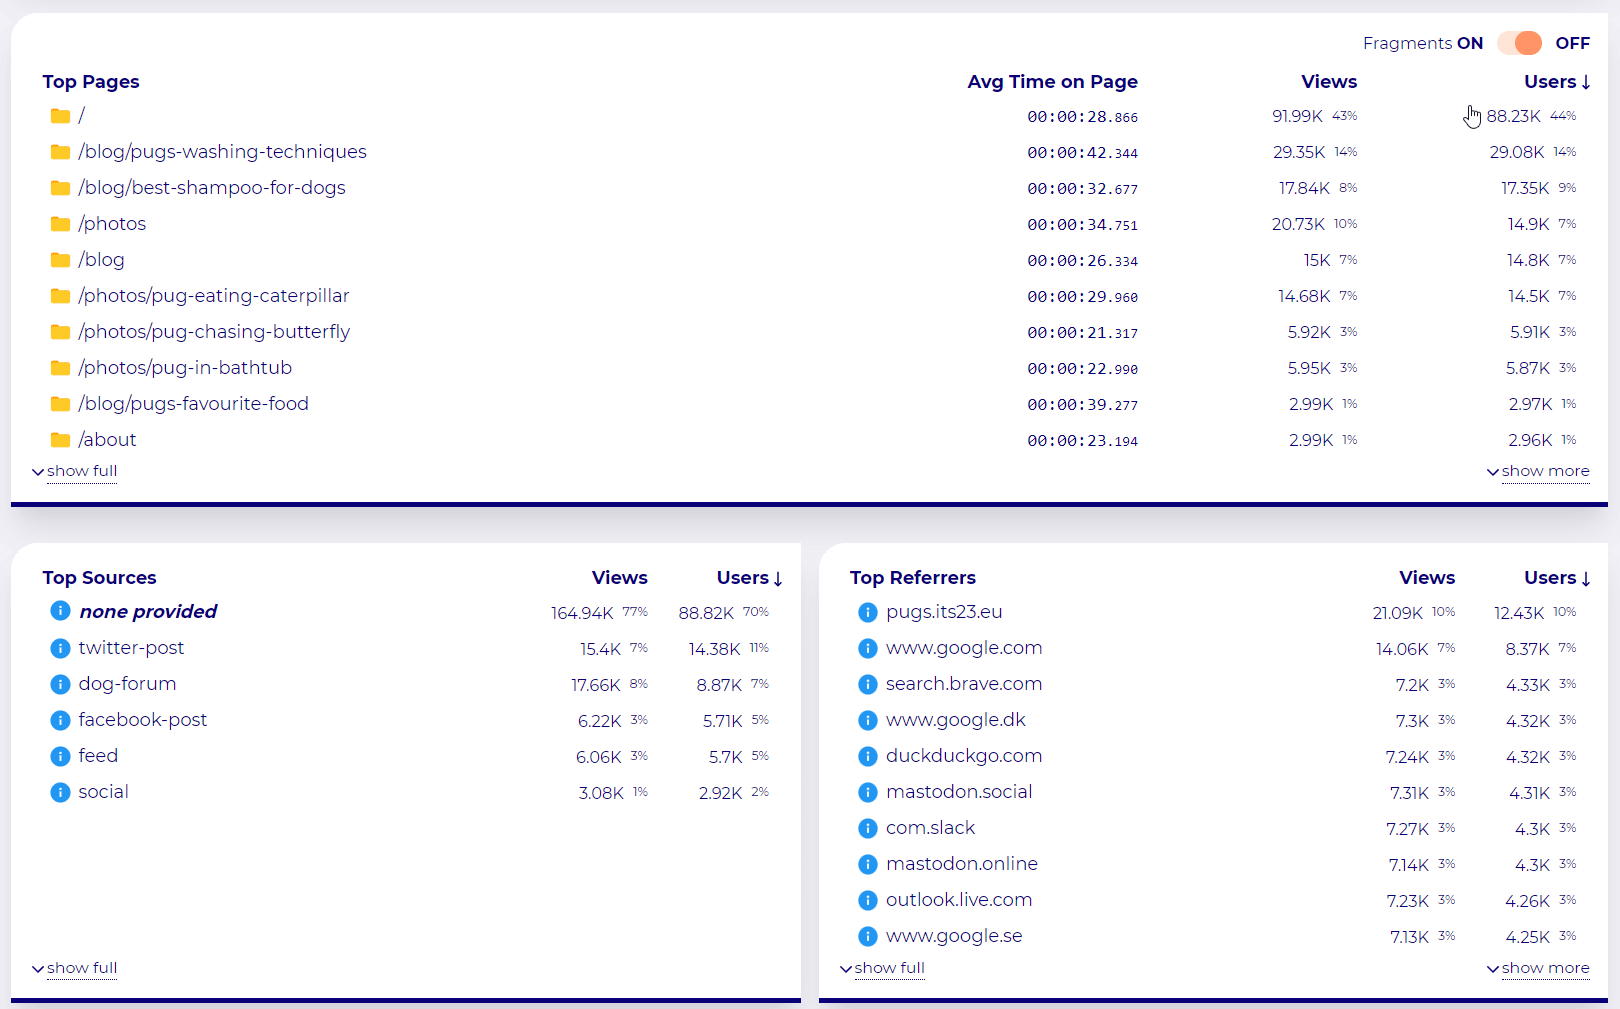Click info icon beside www.google.com referrer
The width and height of the screenshot is (1620, 1009).
(x=868, y=648)
